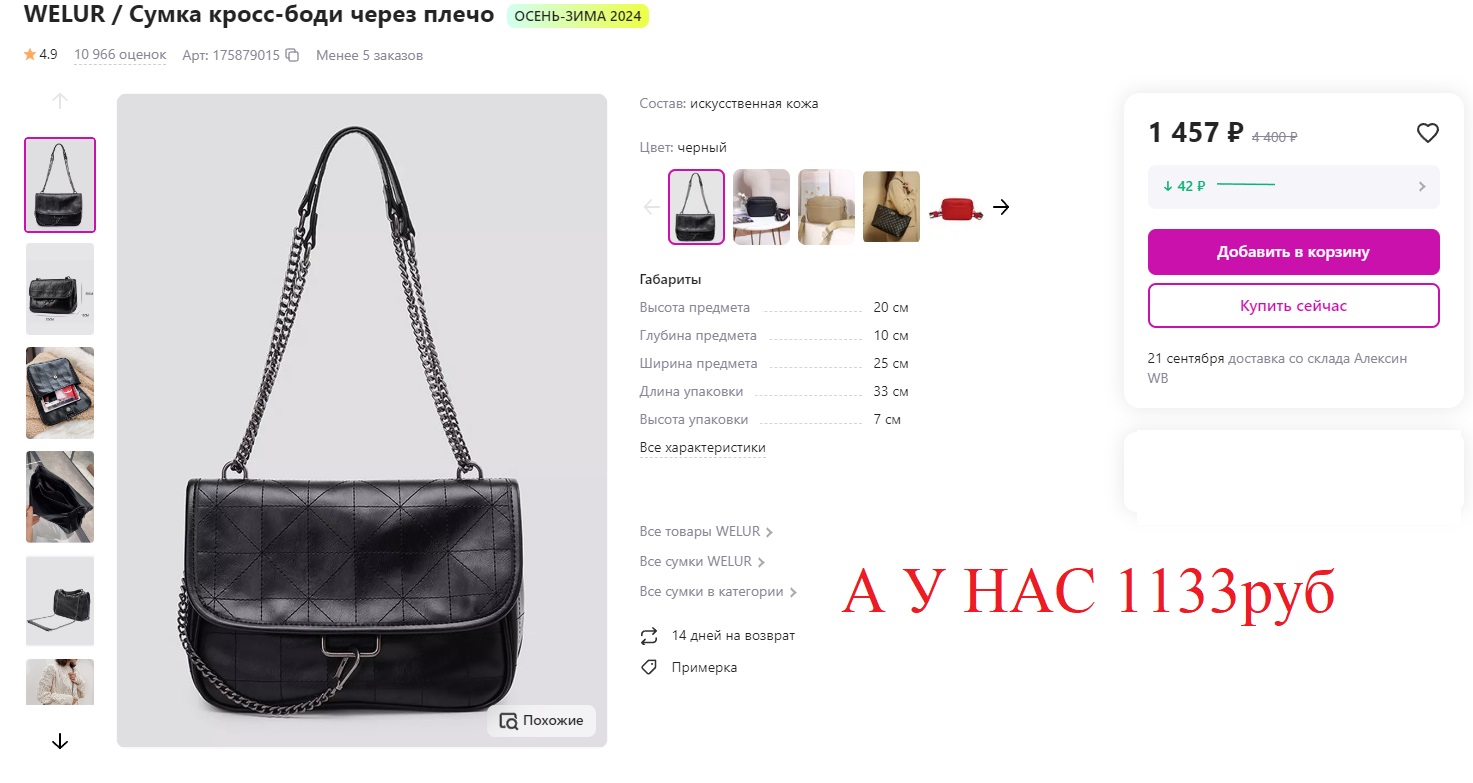Show previous colors with left arrow
Screen dimensions: 1473x783
652,207
